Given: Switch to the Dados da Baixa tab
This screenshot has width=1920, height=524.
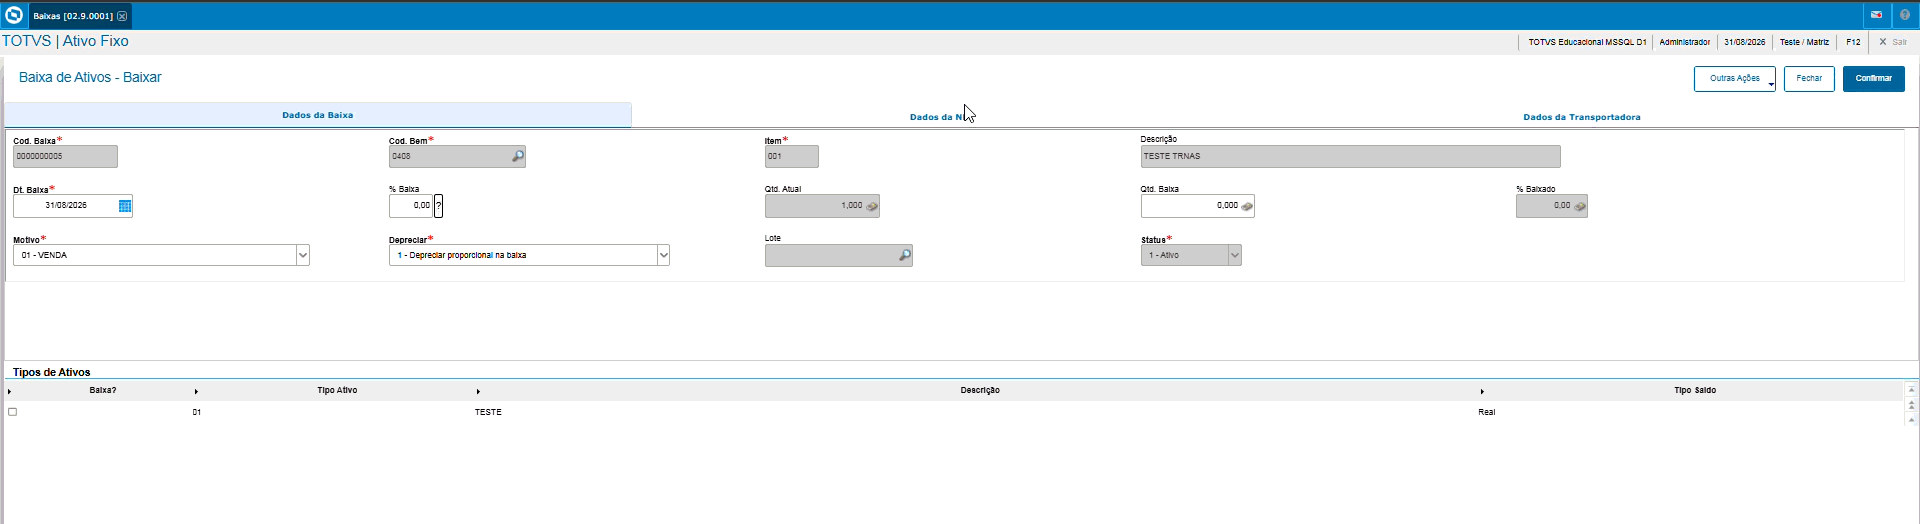Looking at the screenshot, I should [318, 115].
